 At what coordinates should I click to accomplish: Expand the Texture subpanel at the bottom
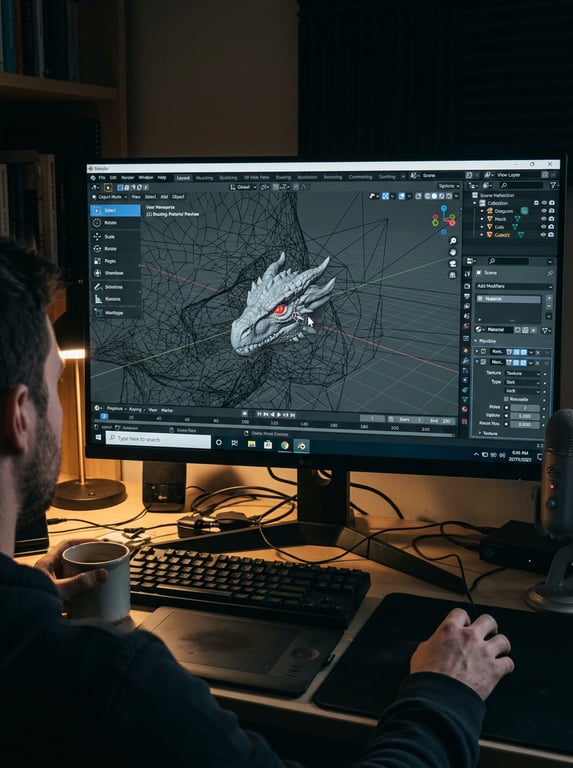pyautogui.click(x=480, y=433)
